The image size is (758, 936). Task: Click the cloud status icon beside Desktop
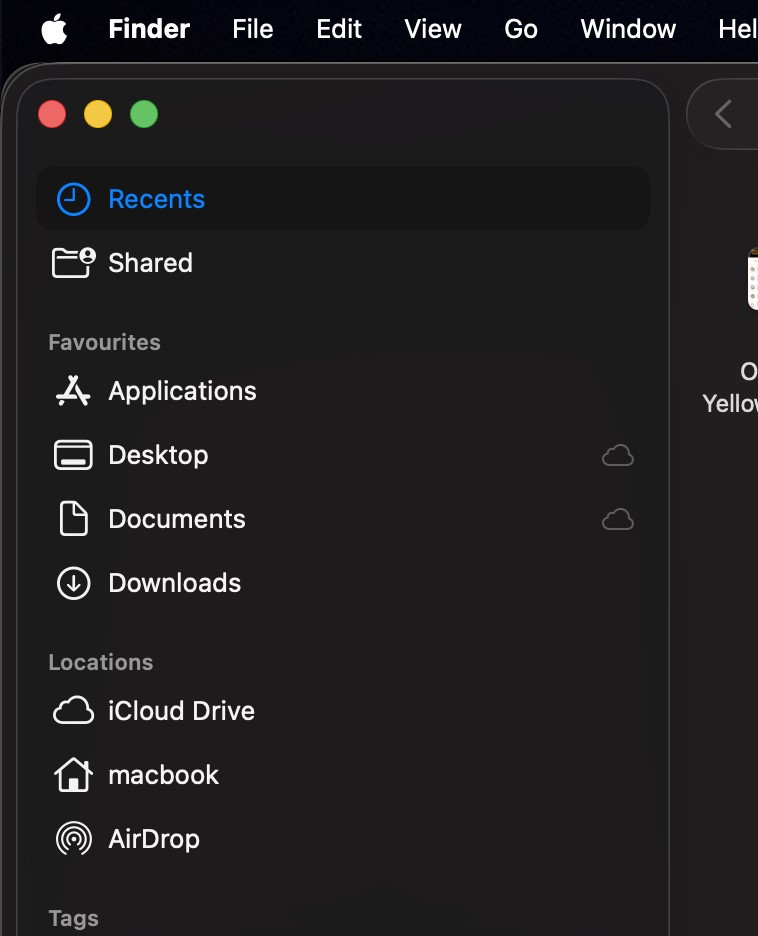point(618,455)
